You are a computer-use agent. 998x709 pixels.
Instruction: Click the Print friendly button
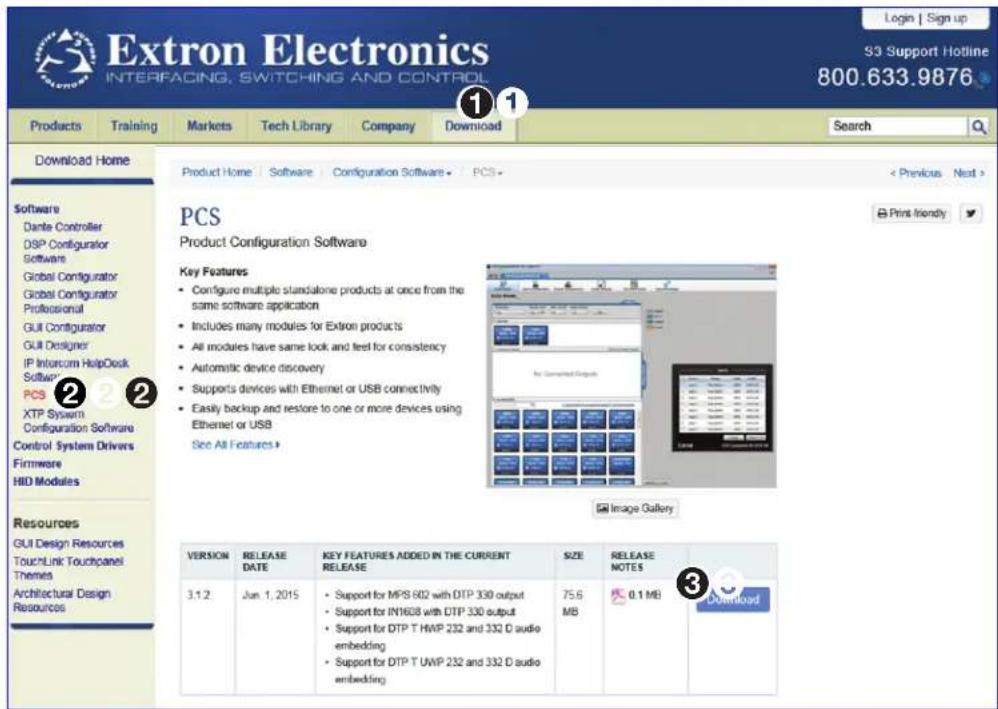911,213
